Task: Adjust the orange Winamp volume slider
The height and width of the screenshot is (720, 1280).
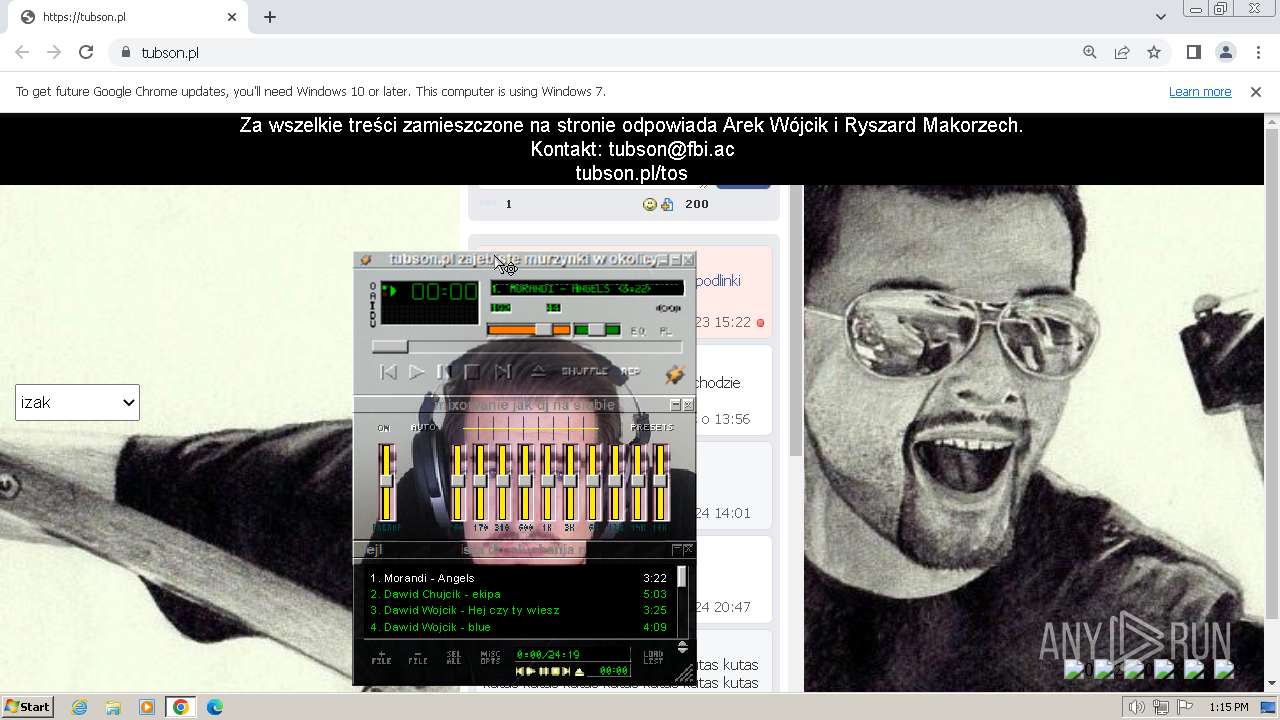Action: click(x=528, y=330)
